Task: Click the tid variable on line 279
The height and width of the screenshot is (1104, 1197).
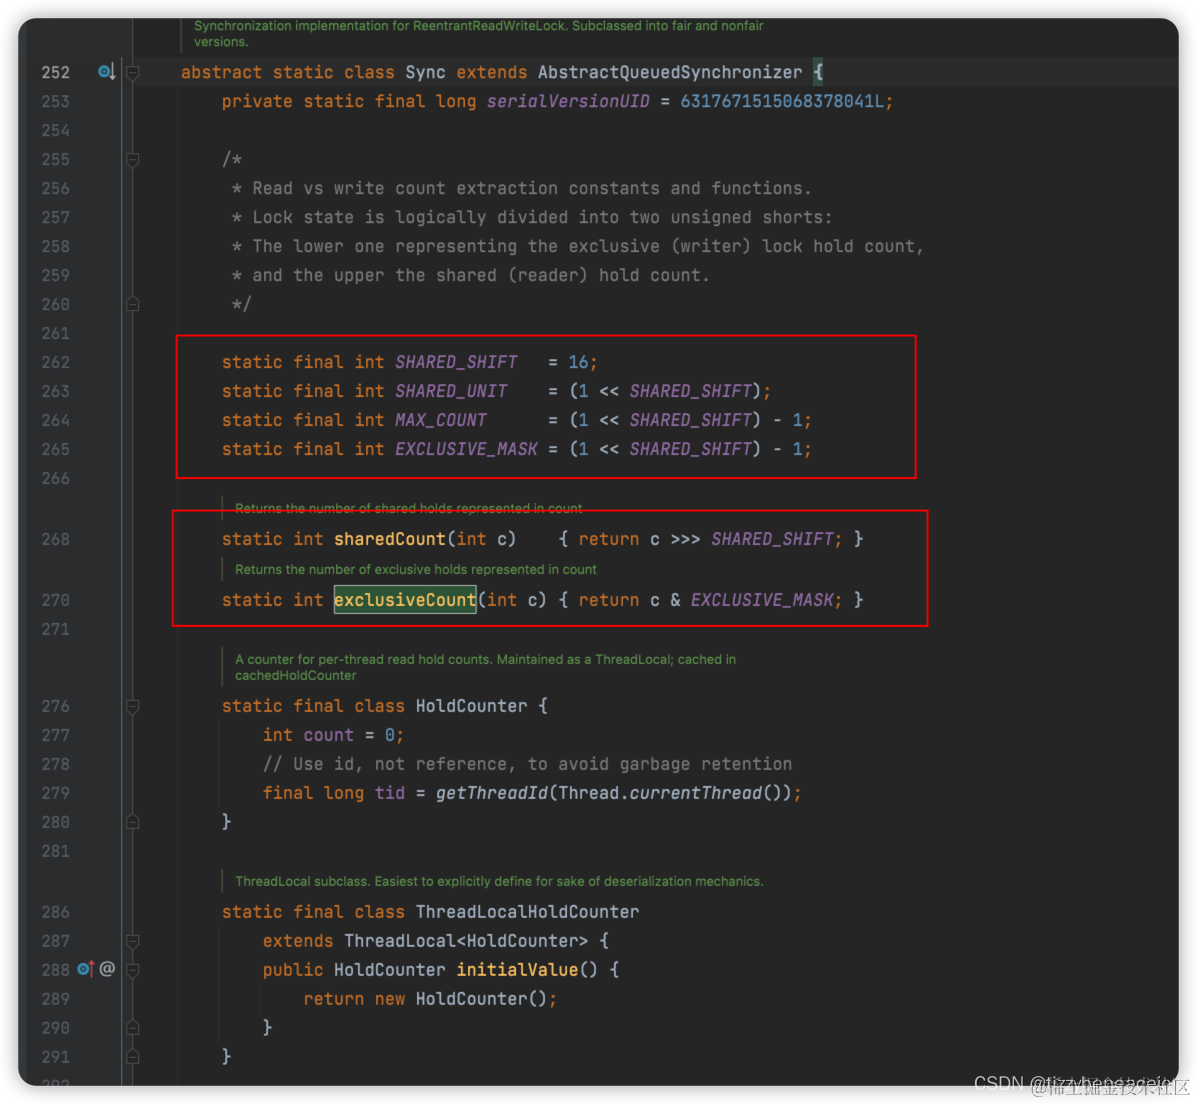Action: (389, 793)
